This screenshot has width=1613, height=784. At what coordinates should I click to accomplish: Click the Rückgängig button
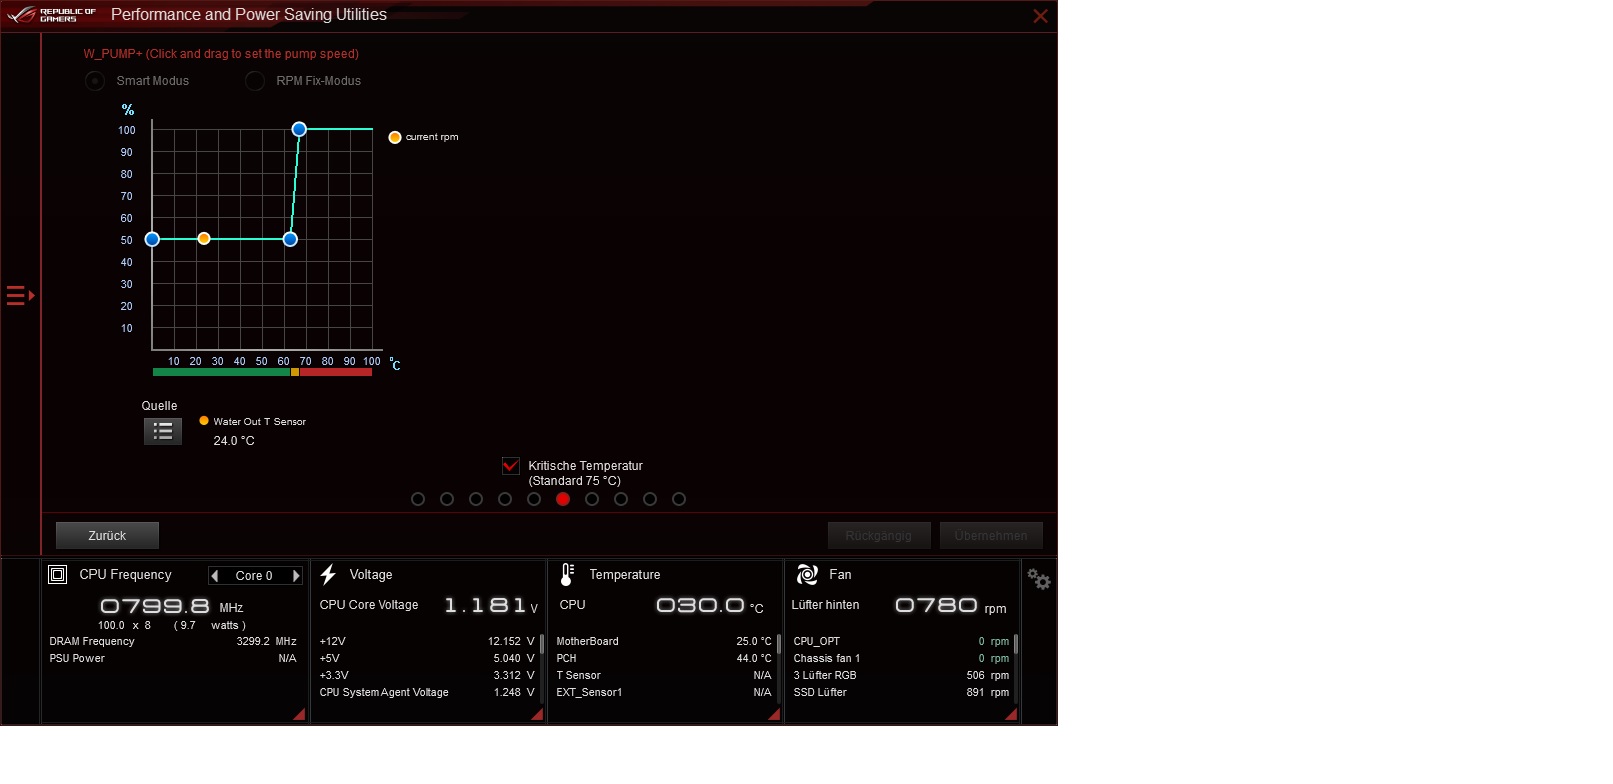pos(879,536)
